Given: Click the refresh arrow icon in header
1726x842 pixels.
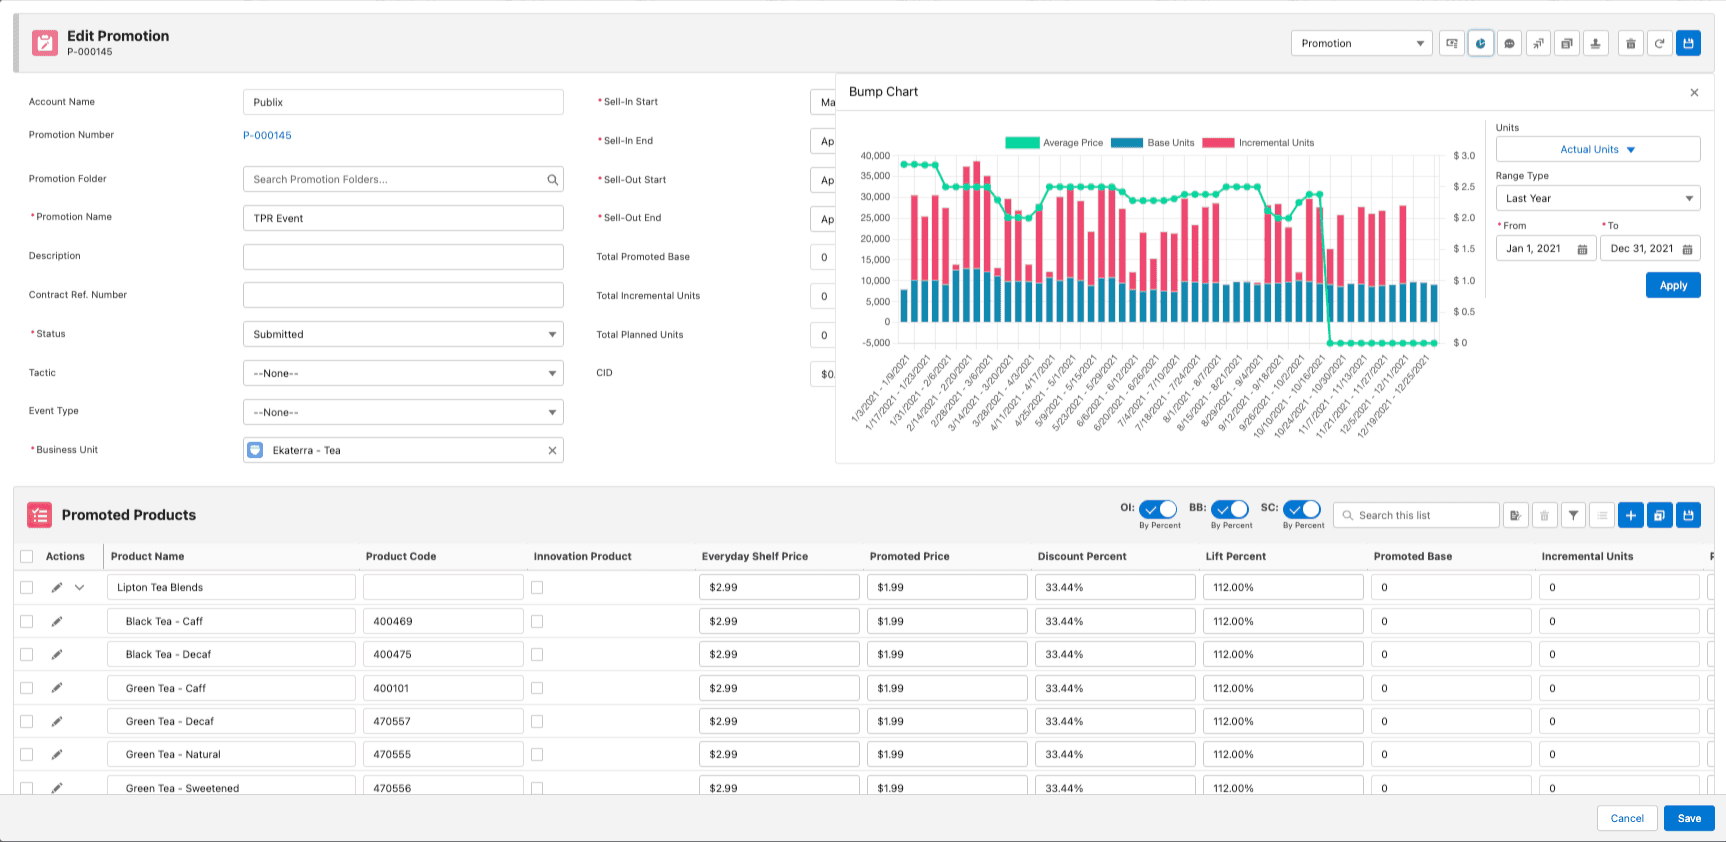Looking at the screenshot, I should tap(1660, 44).
